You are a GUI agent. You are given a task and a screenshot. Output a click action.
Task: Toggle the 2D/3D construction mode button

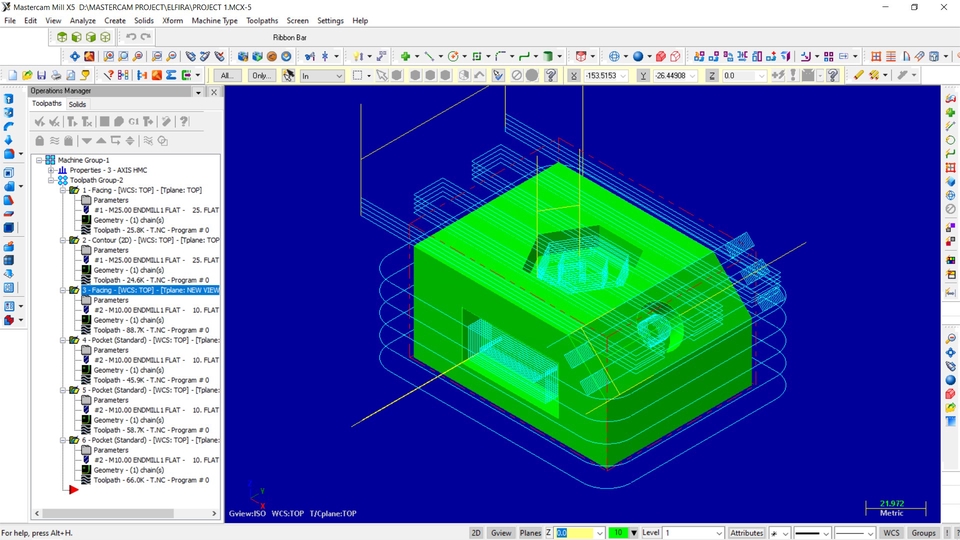click(x=476, y=533)
